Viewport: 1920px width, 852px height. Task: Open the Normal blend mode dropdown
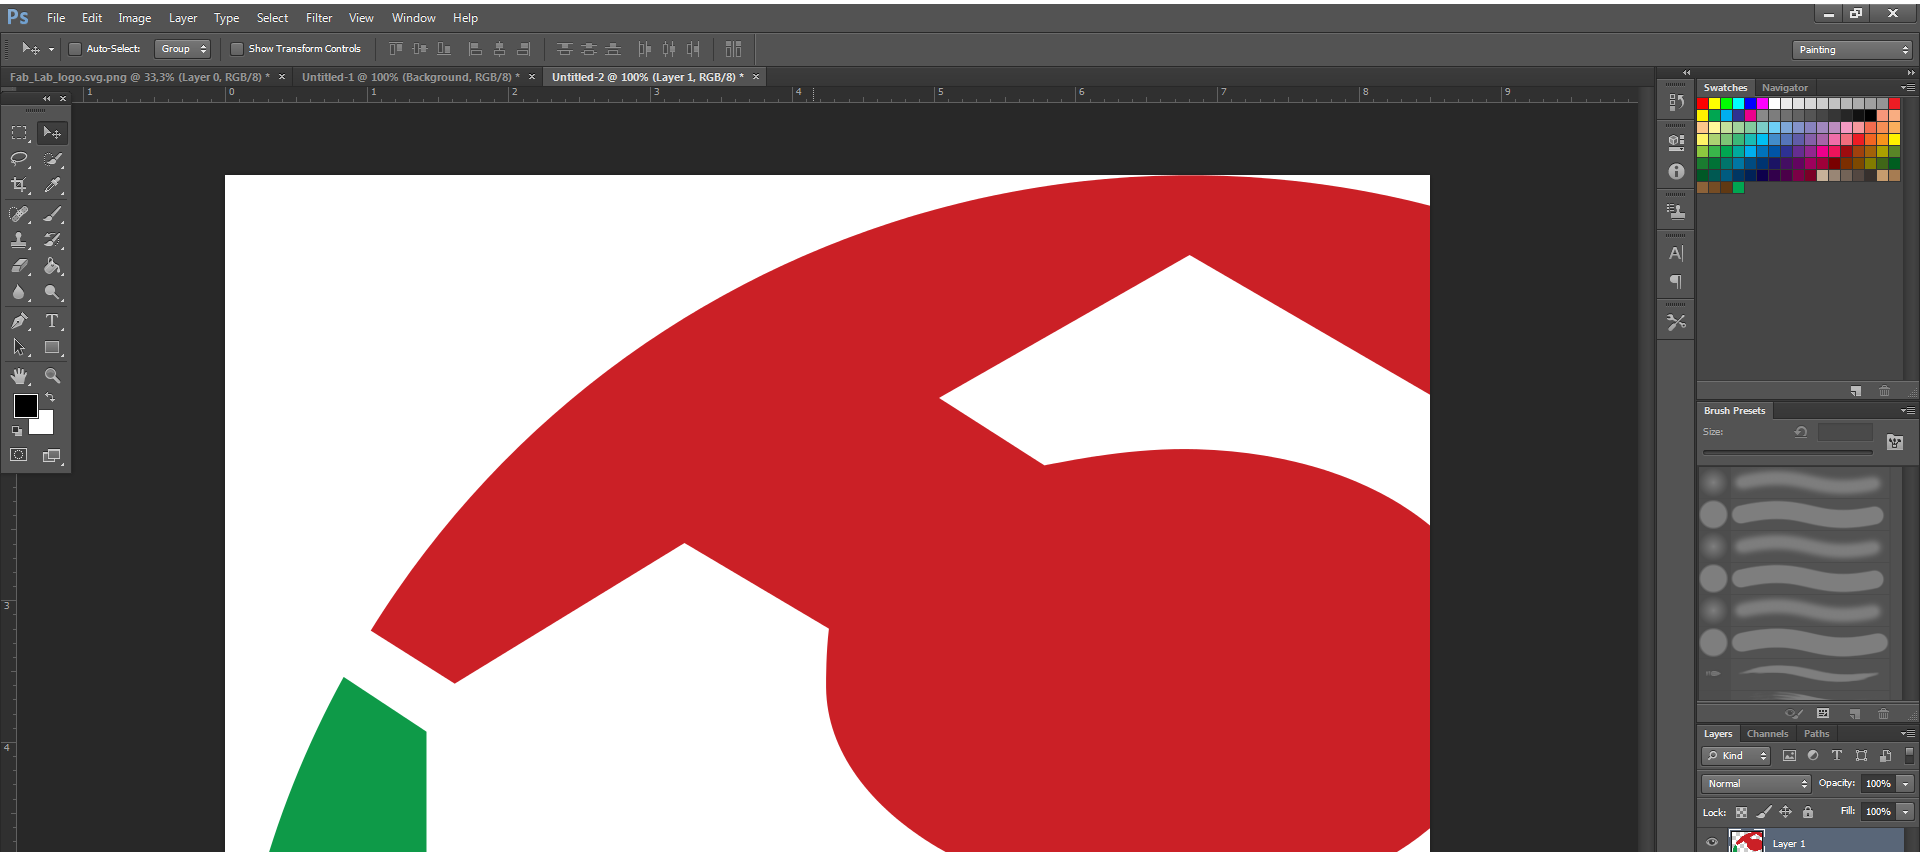(1756, 784)
